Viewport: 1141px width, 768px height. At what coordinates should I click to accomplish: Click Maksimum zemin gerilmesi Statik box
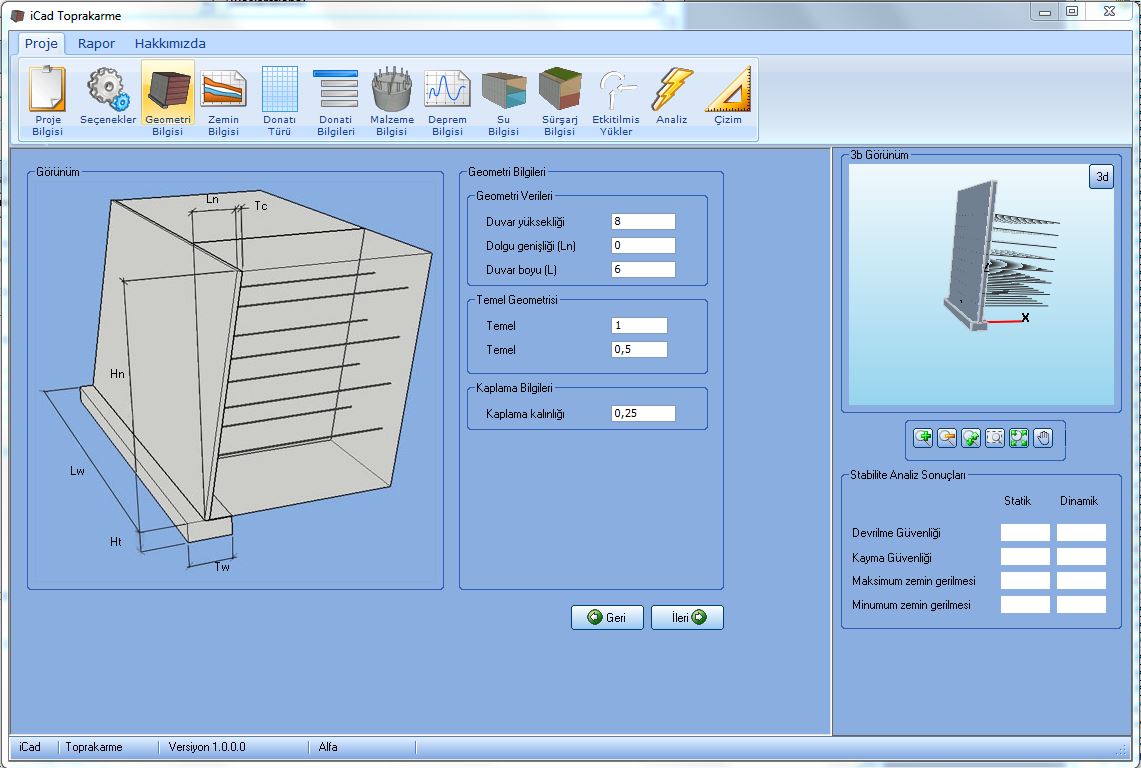click(1025, 580)
